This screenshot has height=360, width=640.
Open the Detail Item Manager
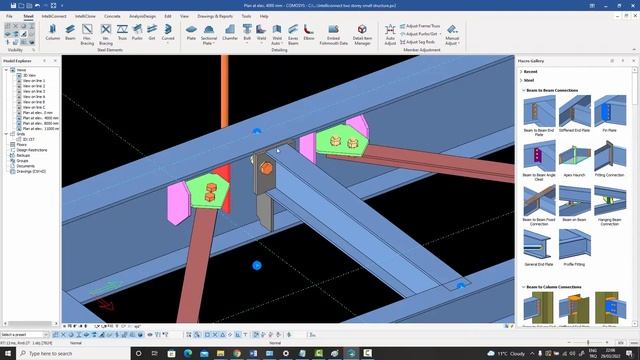click(x=362, y=34)
